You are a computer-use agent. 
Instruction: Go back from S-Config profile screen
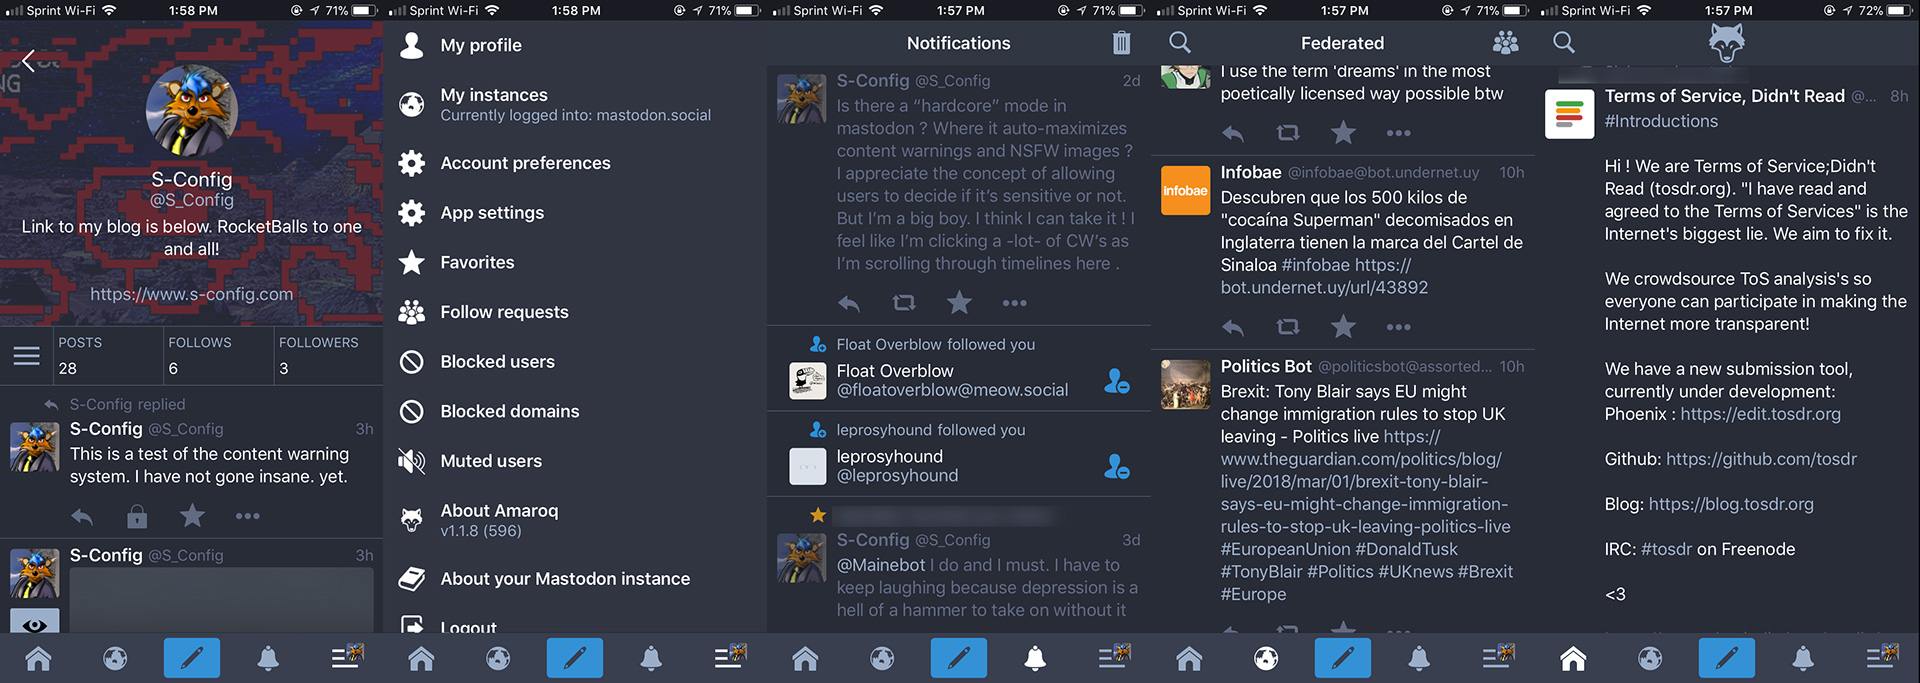(28, 61)
